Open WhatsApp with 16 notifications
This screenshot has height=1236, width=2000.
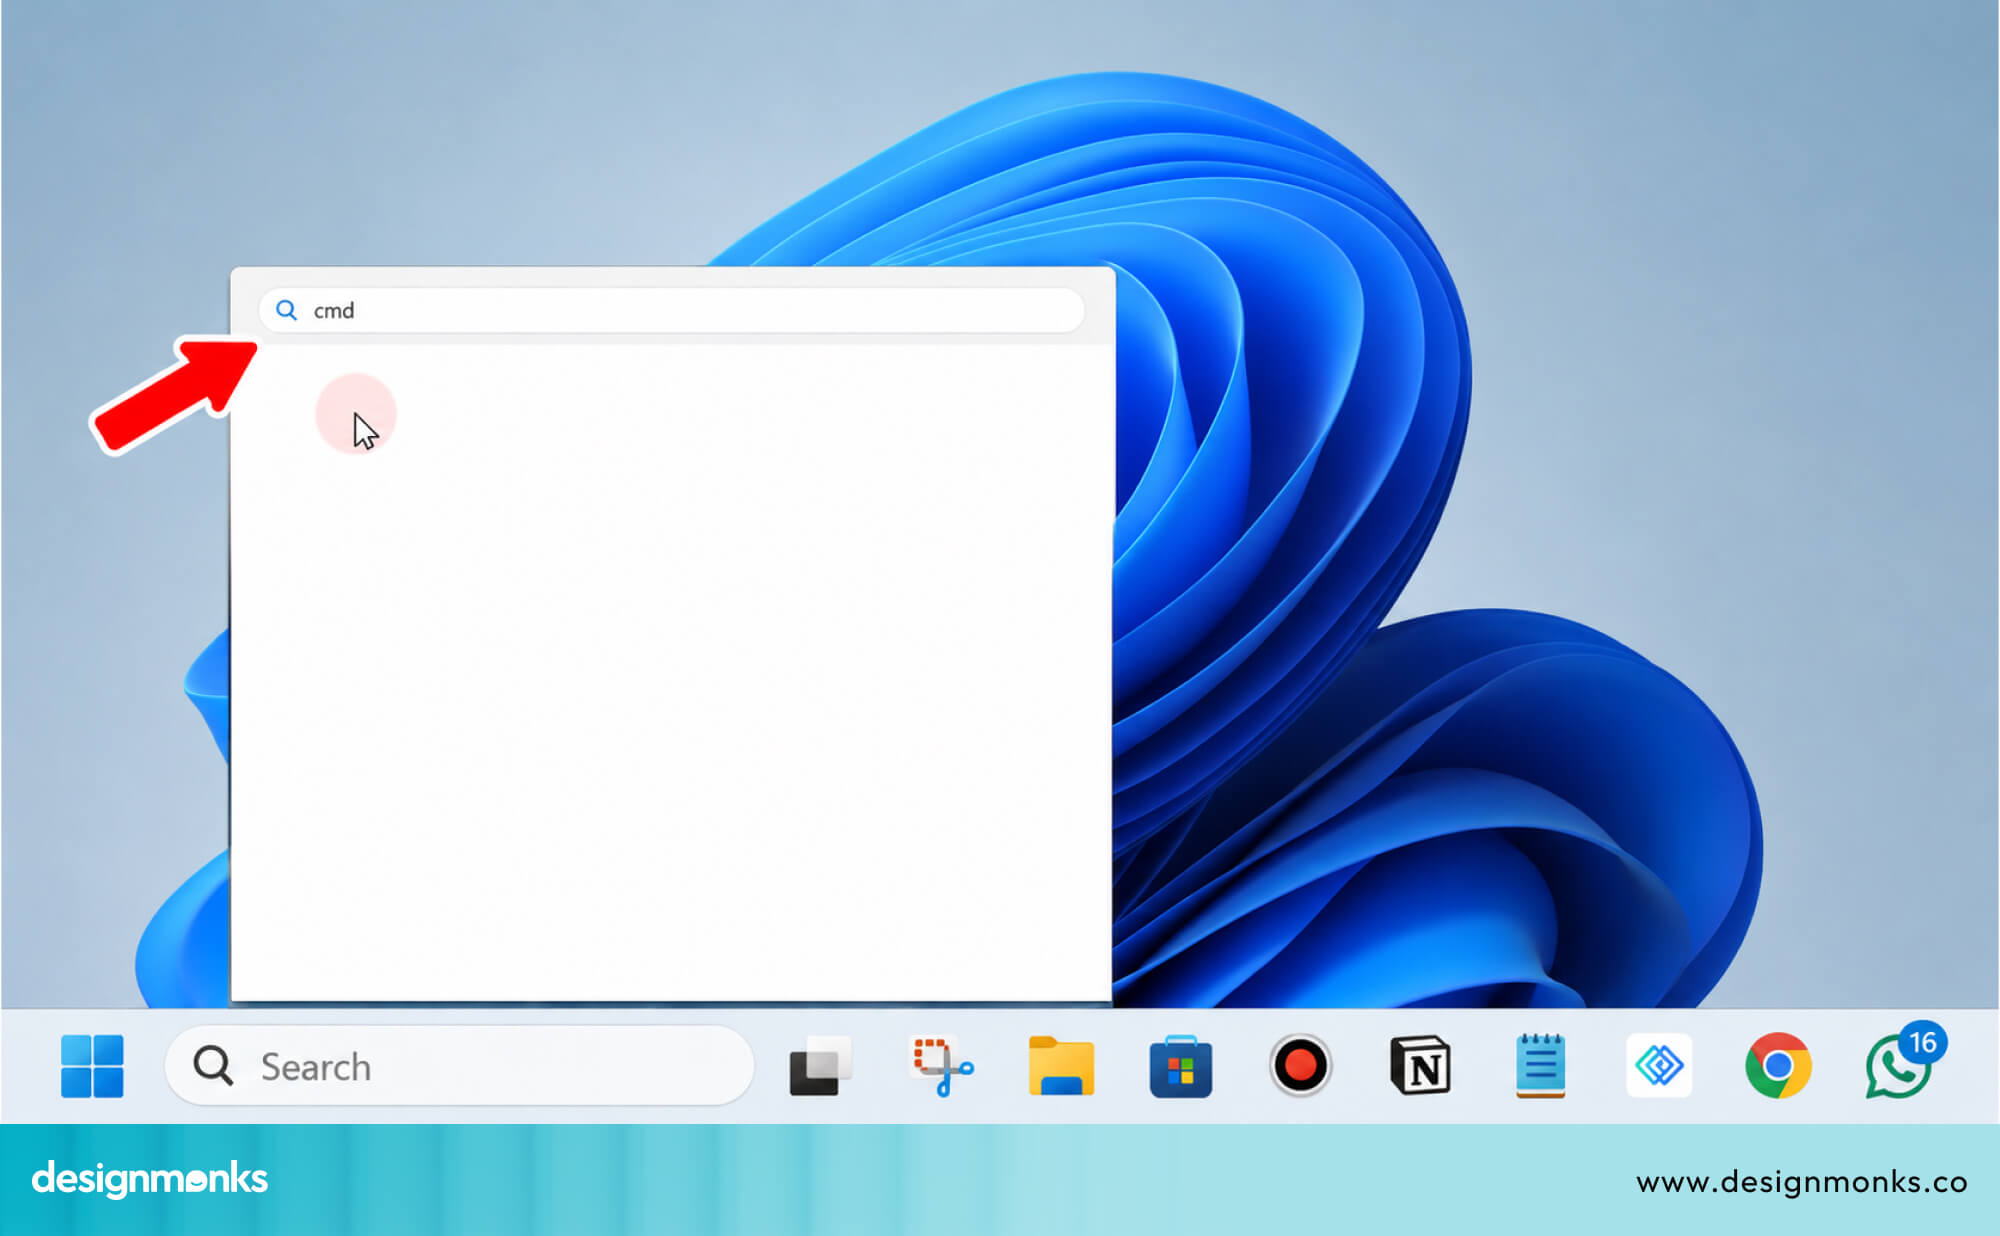pos(1903,1061)
